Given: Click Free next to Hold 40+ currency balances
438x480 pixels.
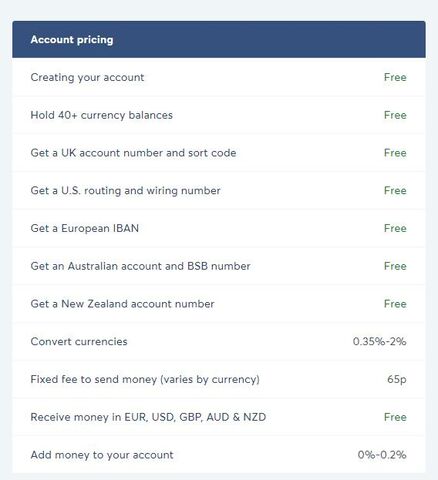Looking at the screenshot, I should click(395, 115).
